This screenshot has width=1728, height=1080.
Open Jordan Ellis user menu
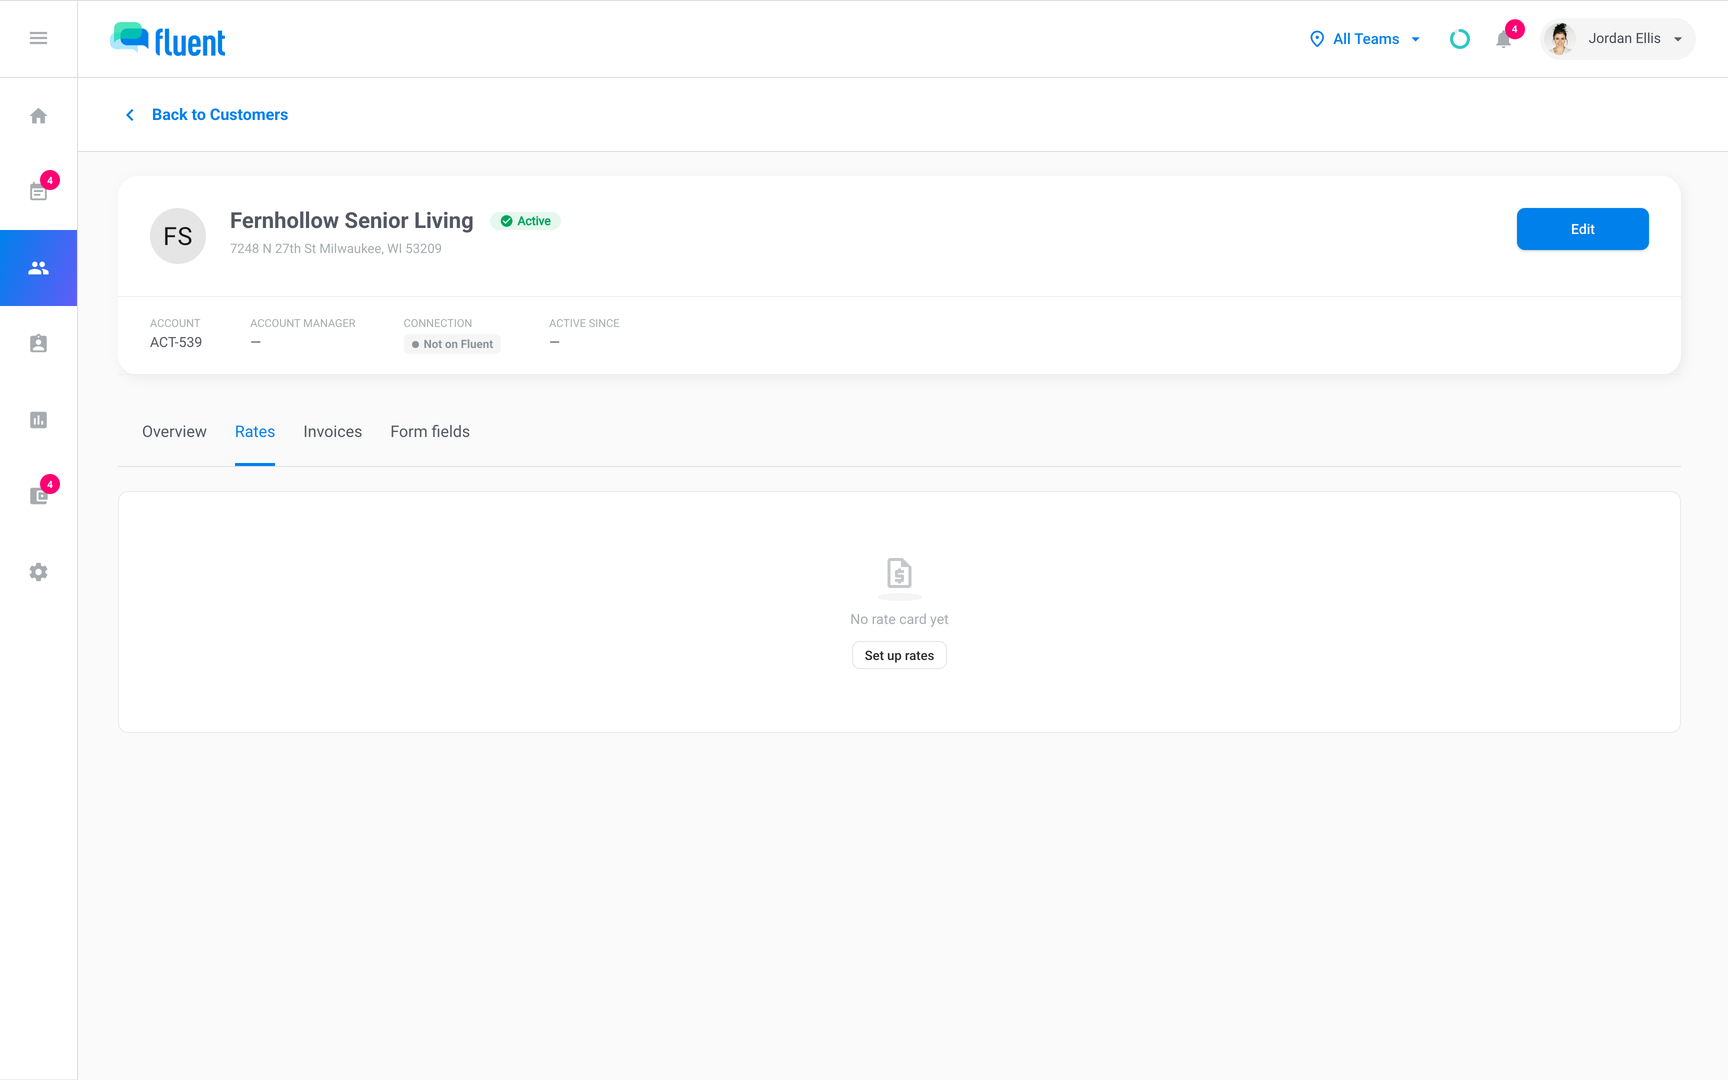click(x=1618, y=39)
